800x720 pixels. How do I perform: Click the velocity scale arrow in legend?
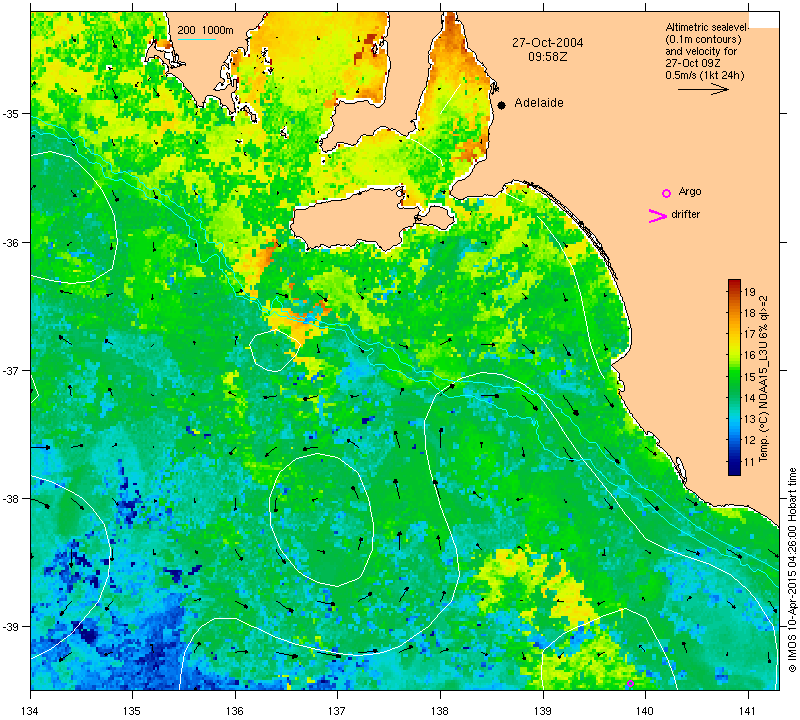[704, 89]
